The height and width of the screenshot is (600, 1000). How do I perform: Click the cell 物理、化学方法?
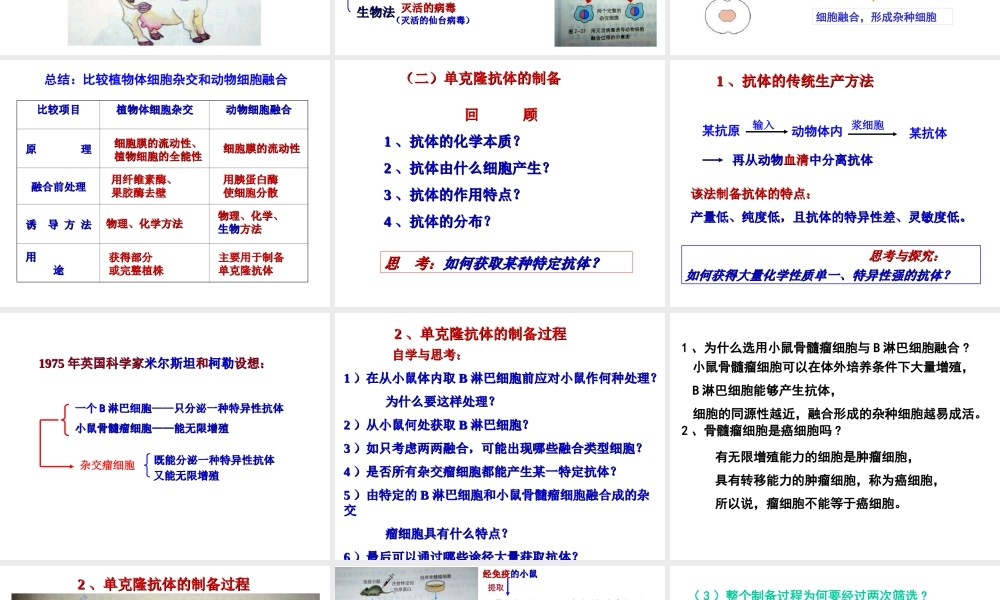coord(144,224)
